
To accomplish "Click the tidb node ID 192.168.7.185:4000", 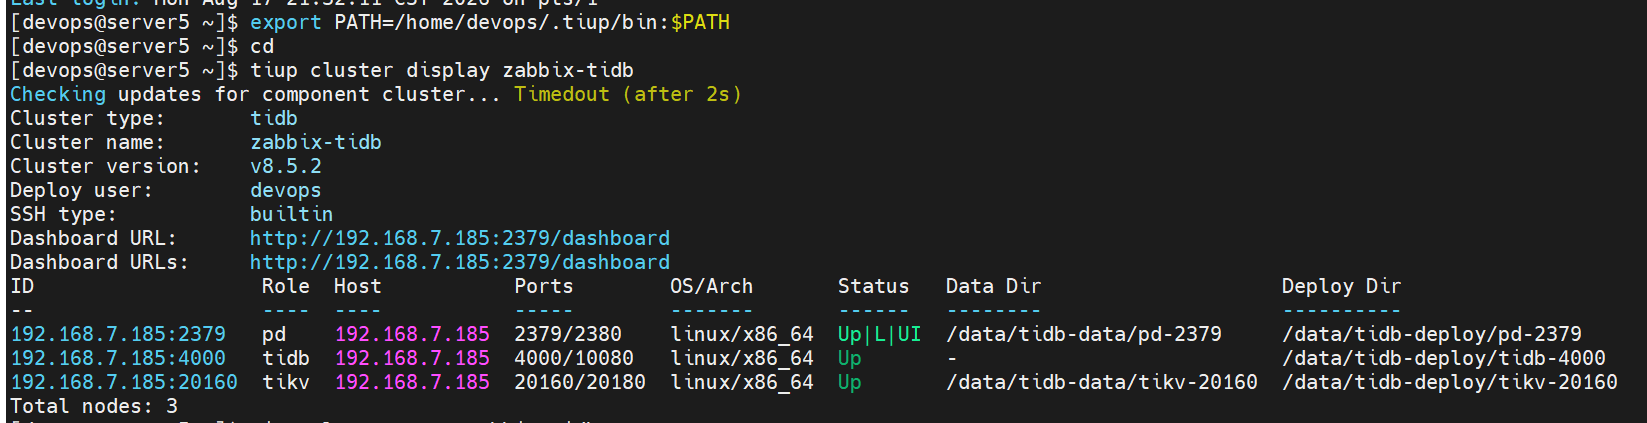I will [x=118, y=358].
